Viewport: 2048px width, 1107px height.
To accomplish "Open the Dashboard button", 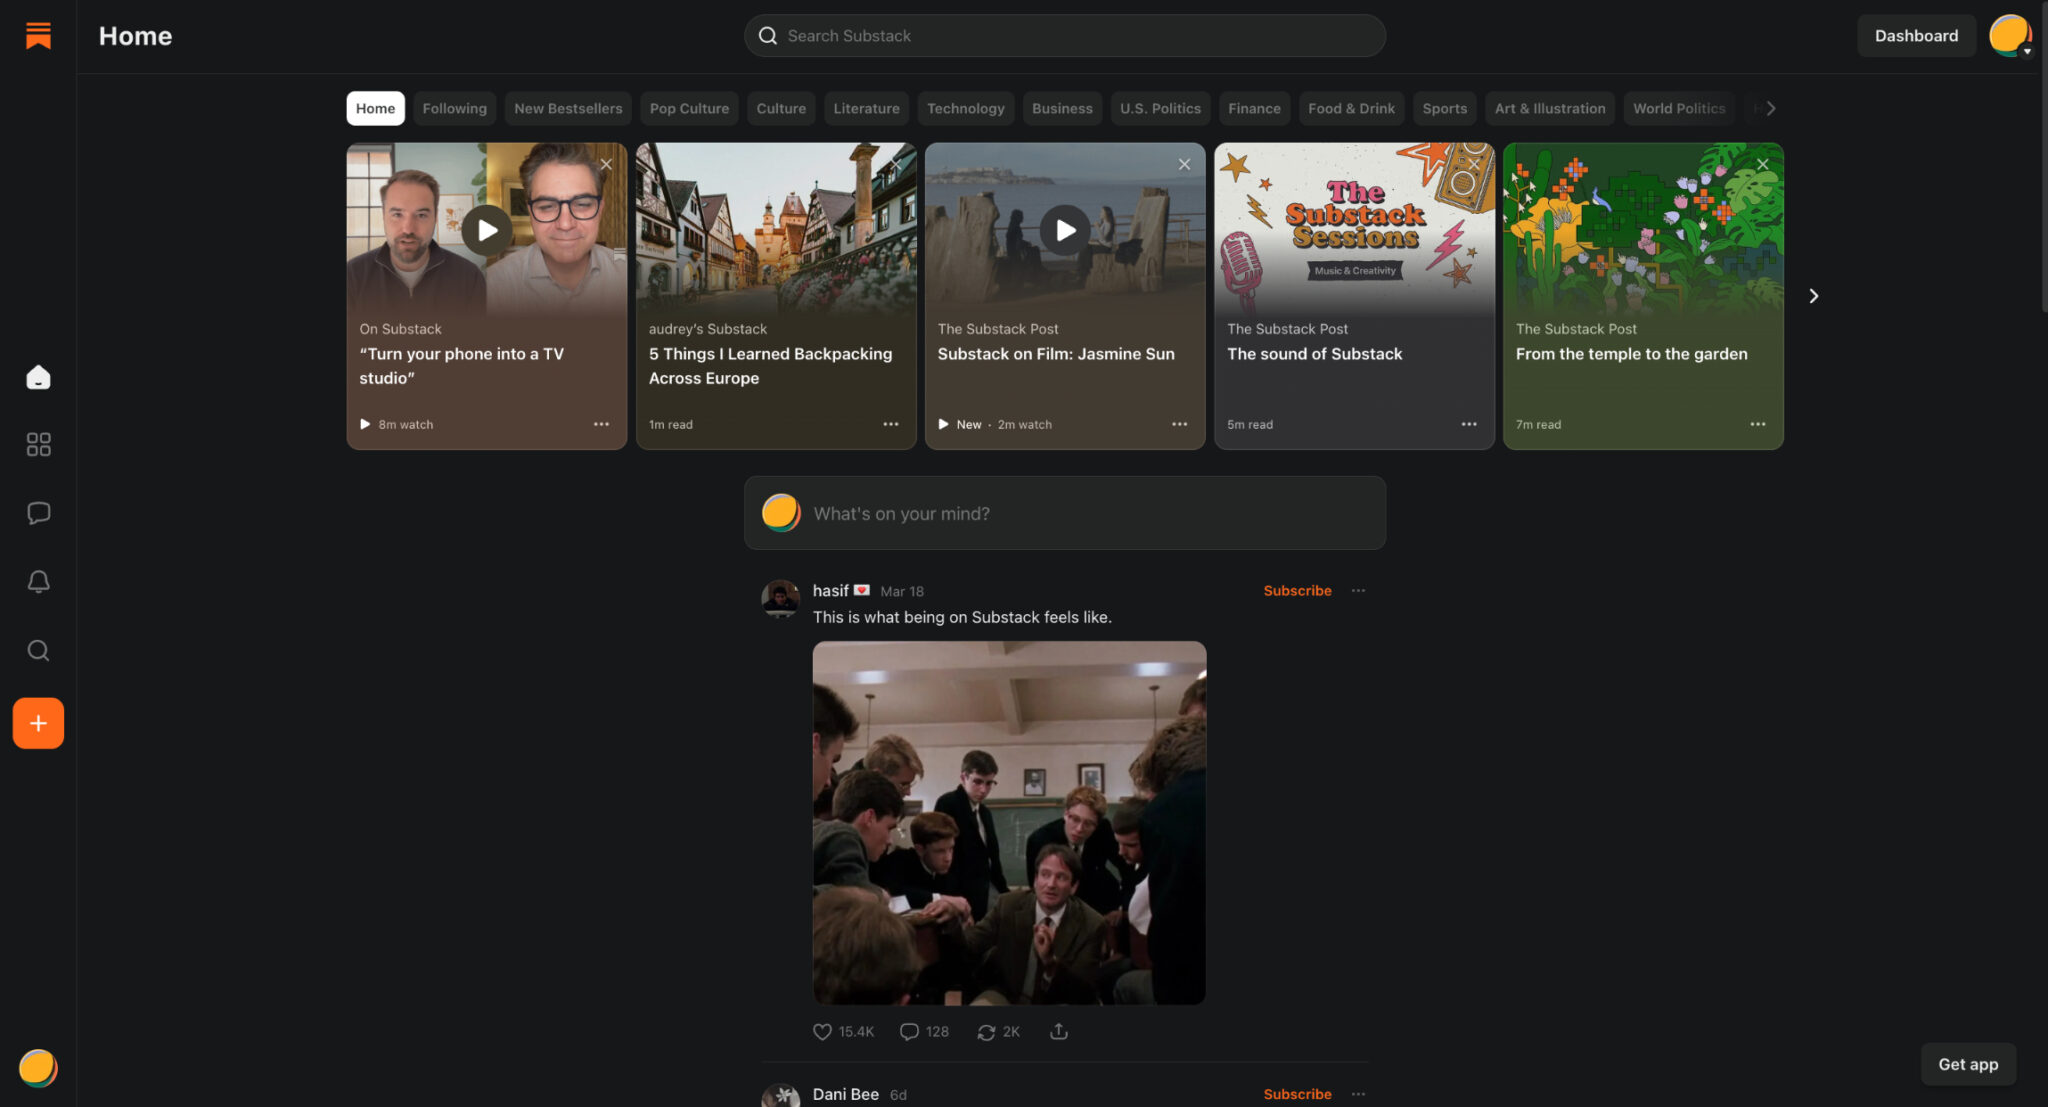I will coord(1916,35).
